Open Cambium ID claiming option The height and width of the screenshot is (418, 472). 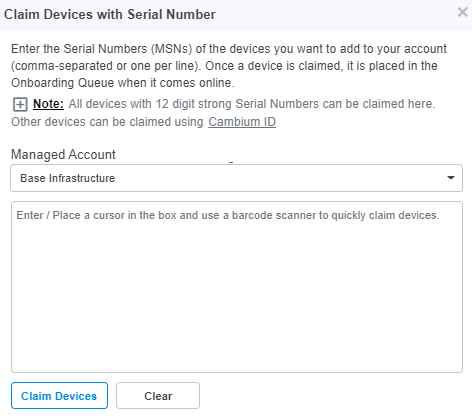(x=242, y=122)
